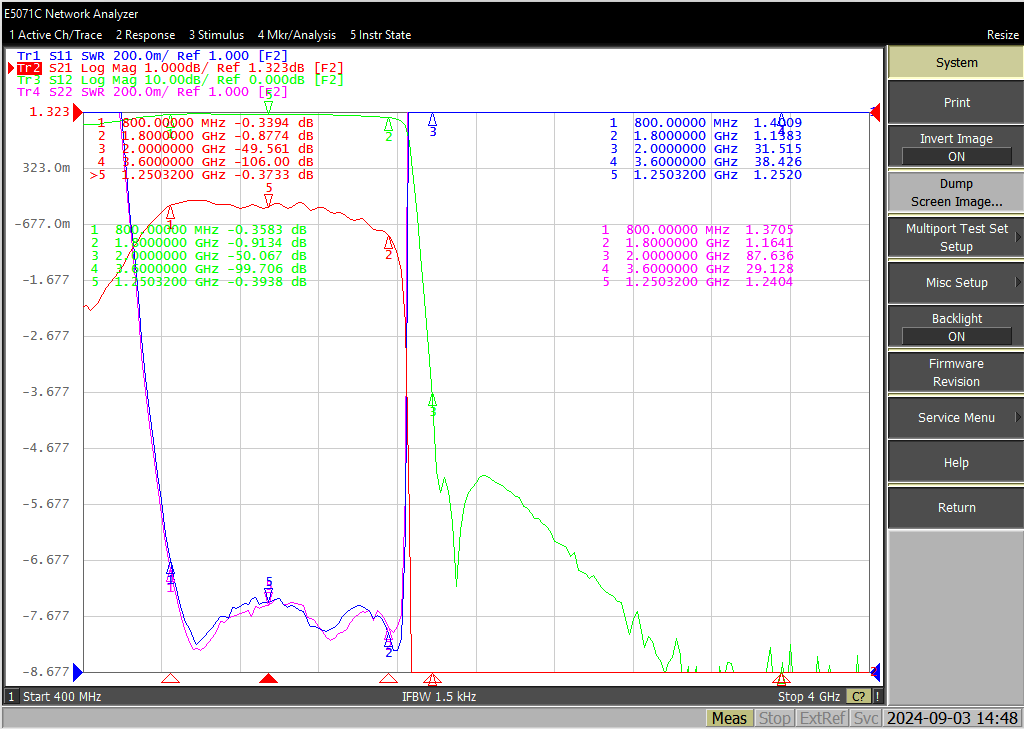This screenshot has width=1024, height=729.
Task: Select the solid red active marker 5 triangle on the frequency axis
Action: [268, 679]
